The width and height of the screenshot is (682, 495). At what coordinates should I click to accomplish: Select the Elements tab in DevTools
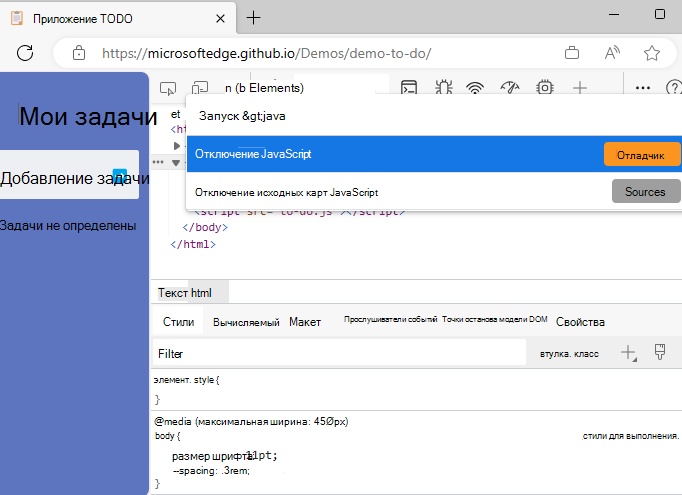pos(264,88)
